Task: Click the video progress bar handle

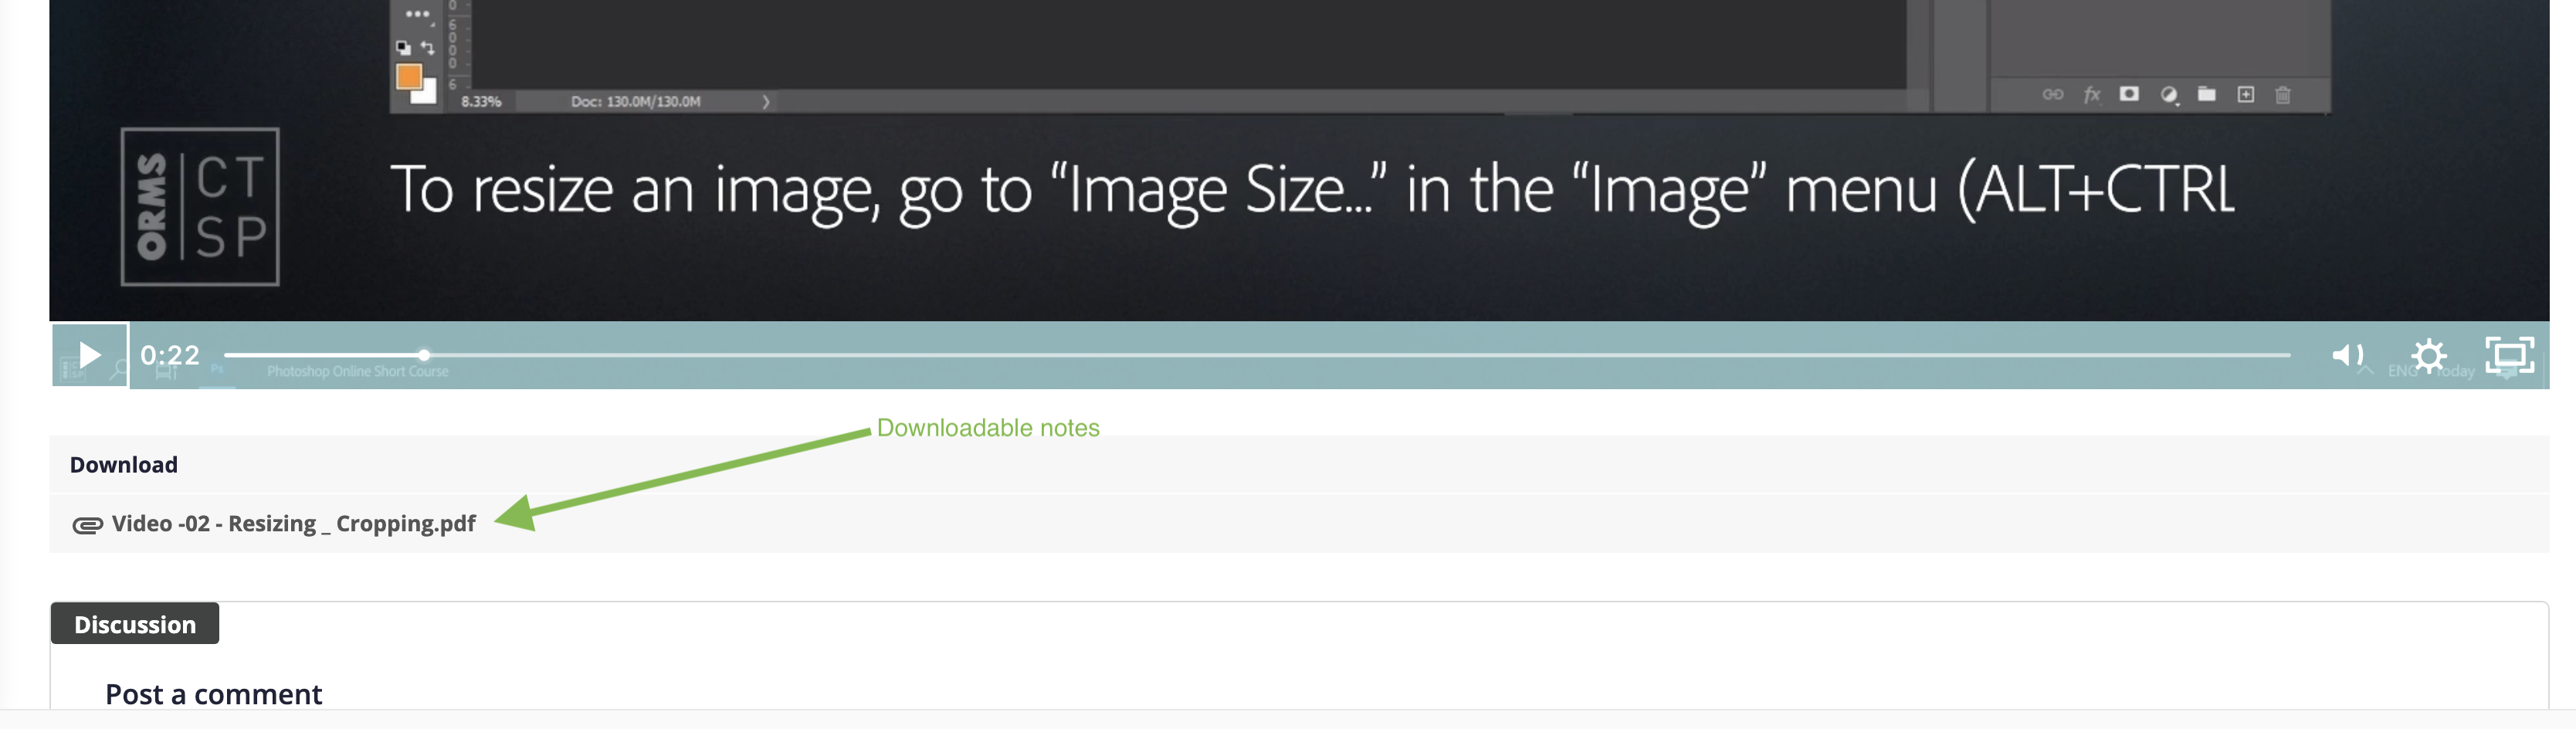Action: [x=424, y=355]
